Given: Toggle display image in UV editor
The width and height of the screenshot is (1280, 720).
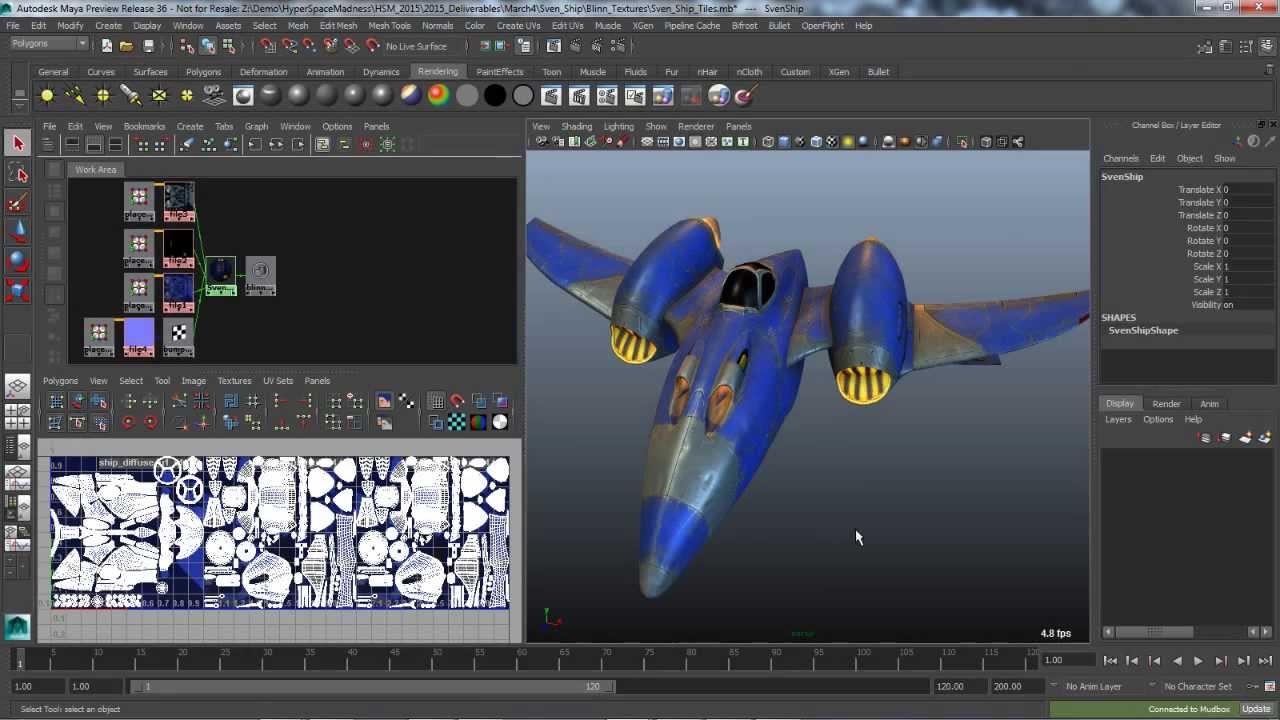Looking at the screenshot, I should coord(384,402).
